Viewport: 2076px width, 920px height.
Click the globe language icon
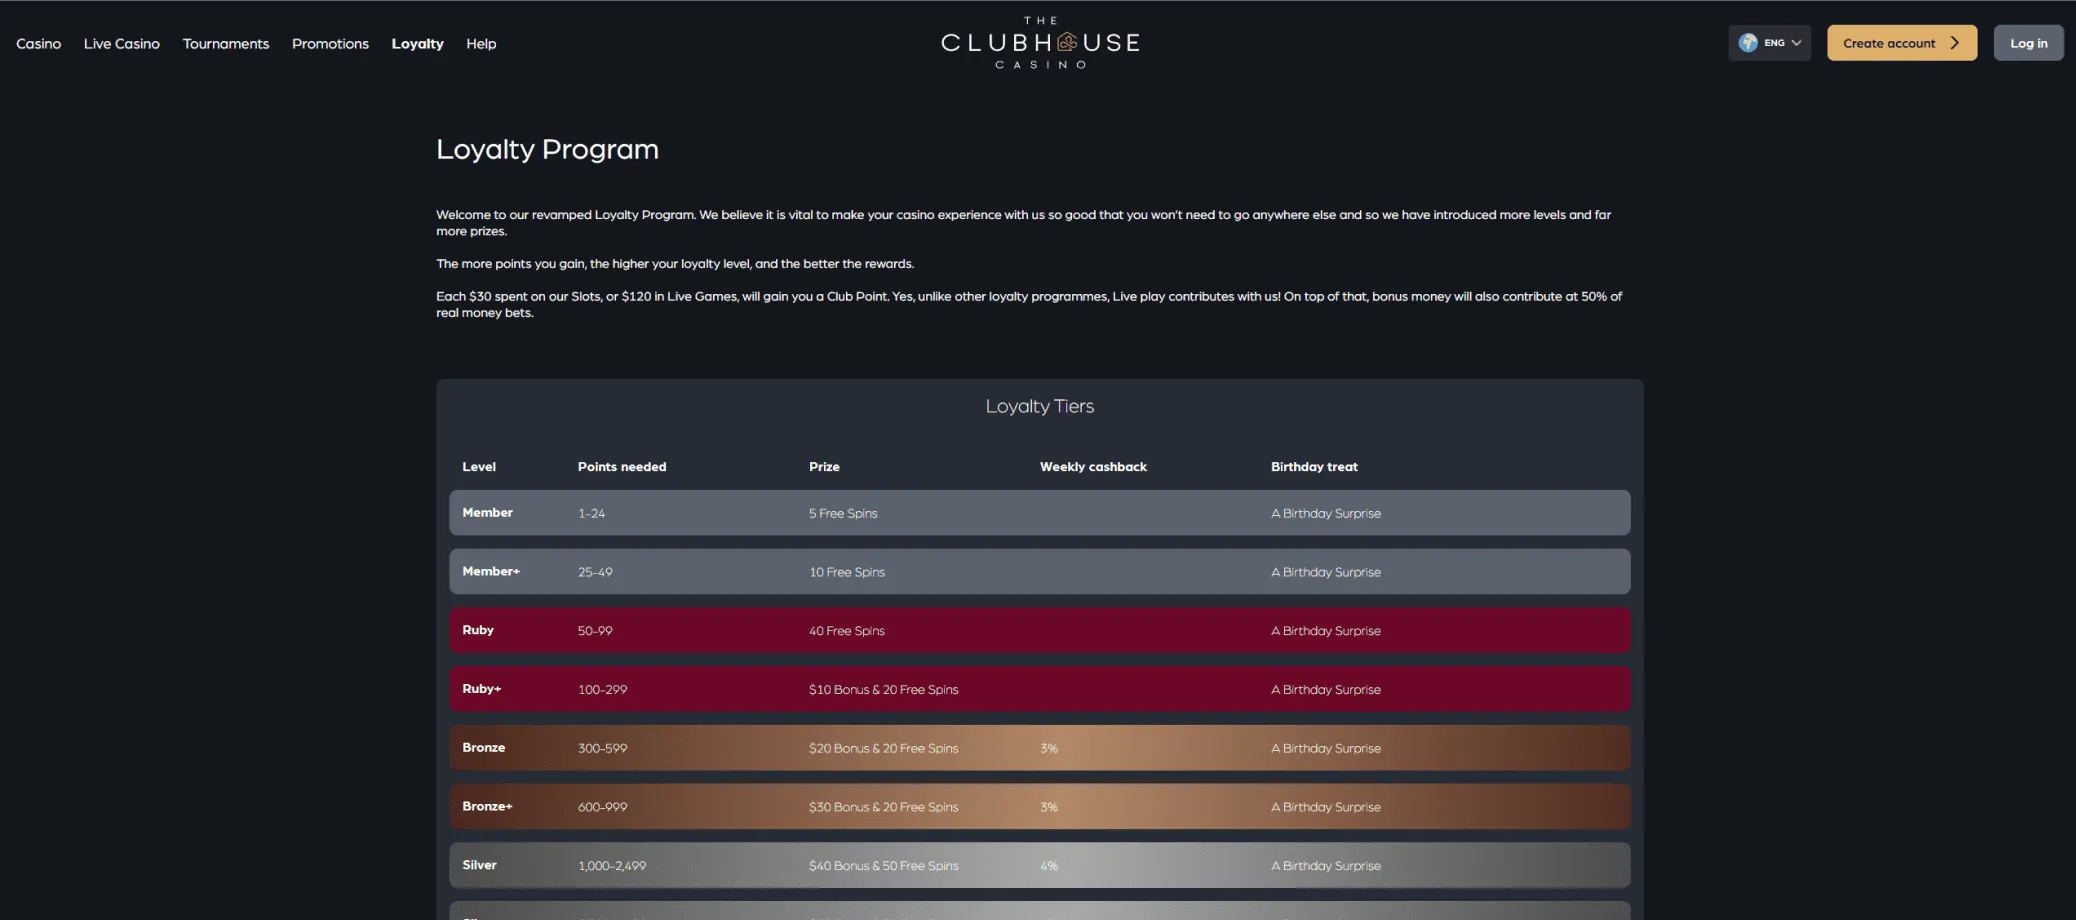[x=1748, y=43]
